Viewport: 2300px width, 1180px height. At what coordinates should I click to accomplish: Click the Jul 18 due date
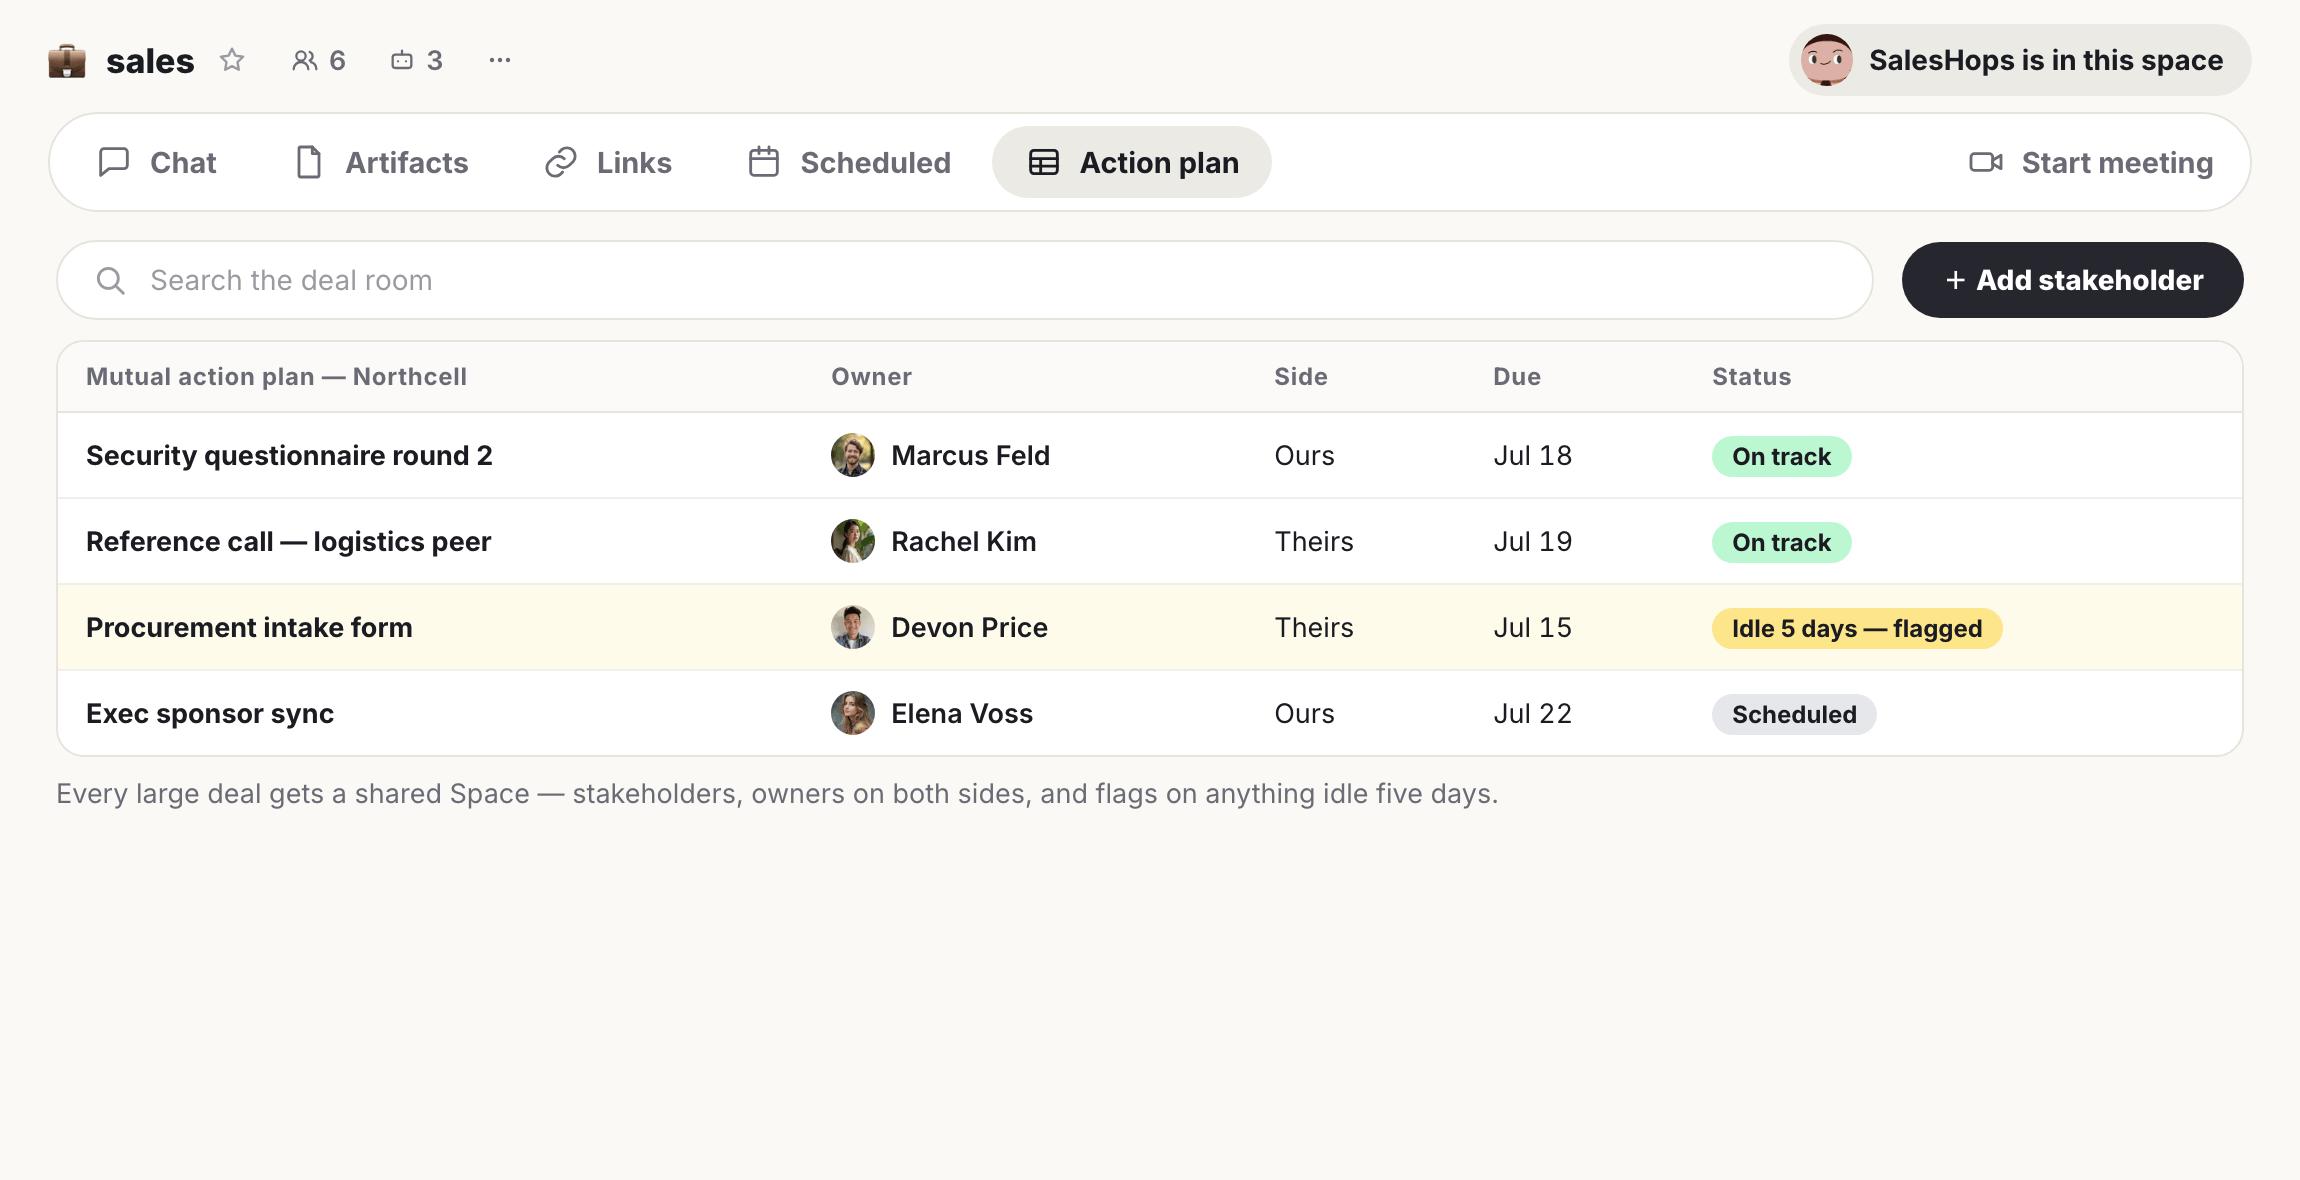1532,456
